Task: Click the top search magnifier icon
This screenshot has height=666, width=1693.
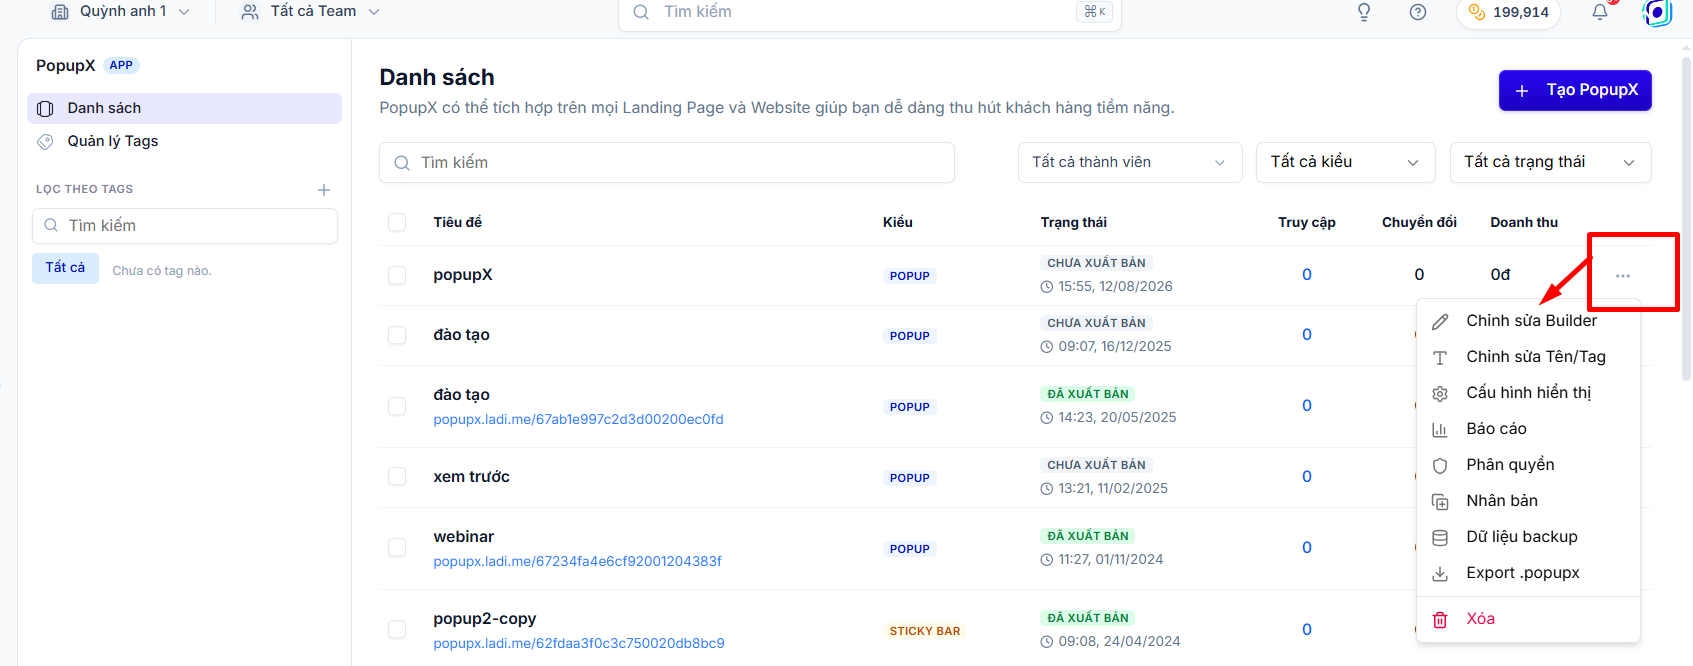Action: (641, 12)
